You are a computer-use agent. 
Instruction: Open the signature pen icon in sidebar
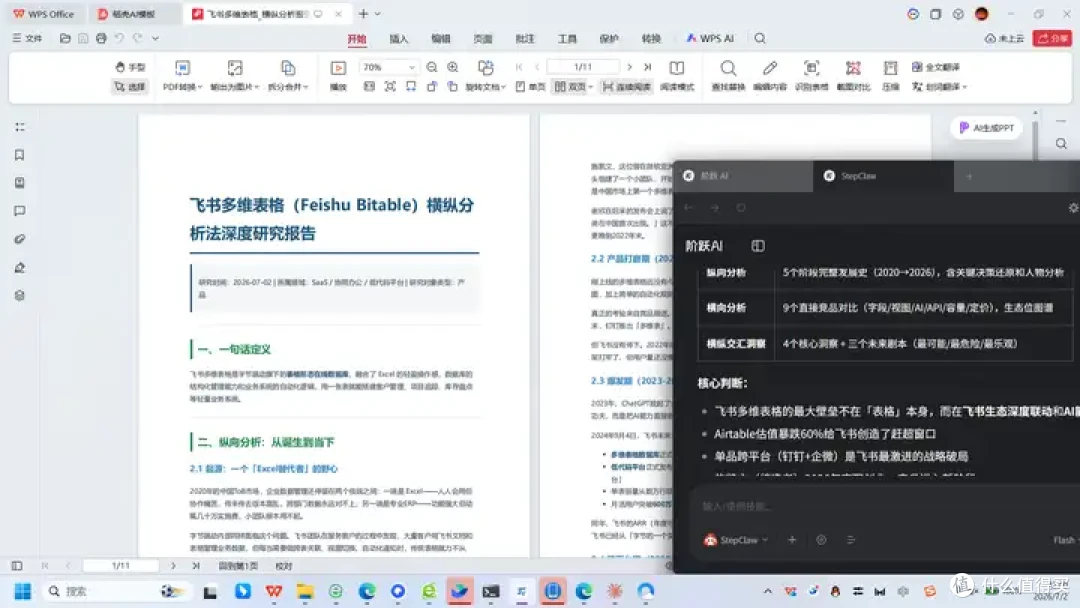click(19, 267)
